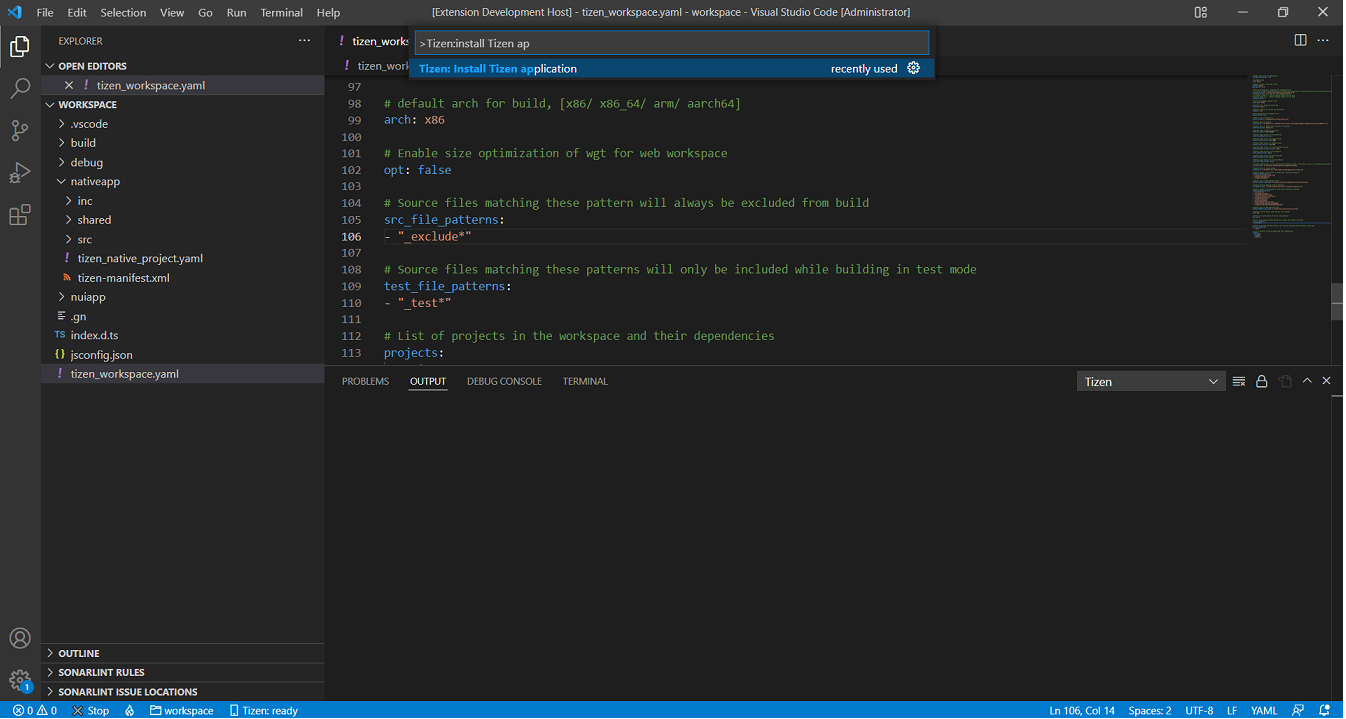Toggle auto-scroll lock in the Output panel

click(x=1261, y=381)
